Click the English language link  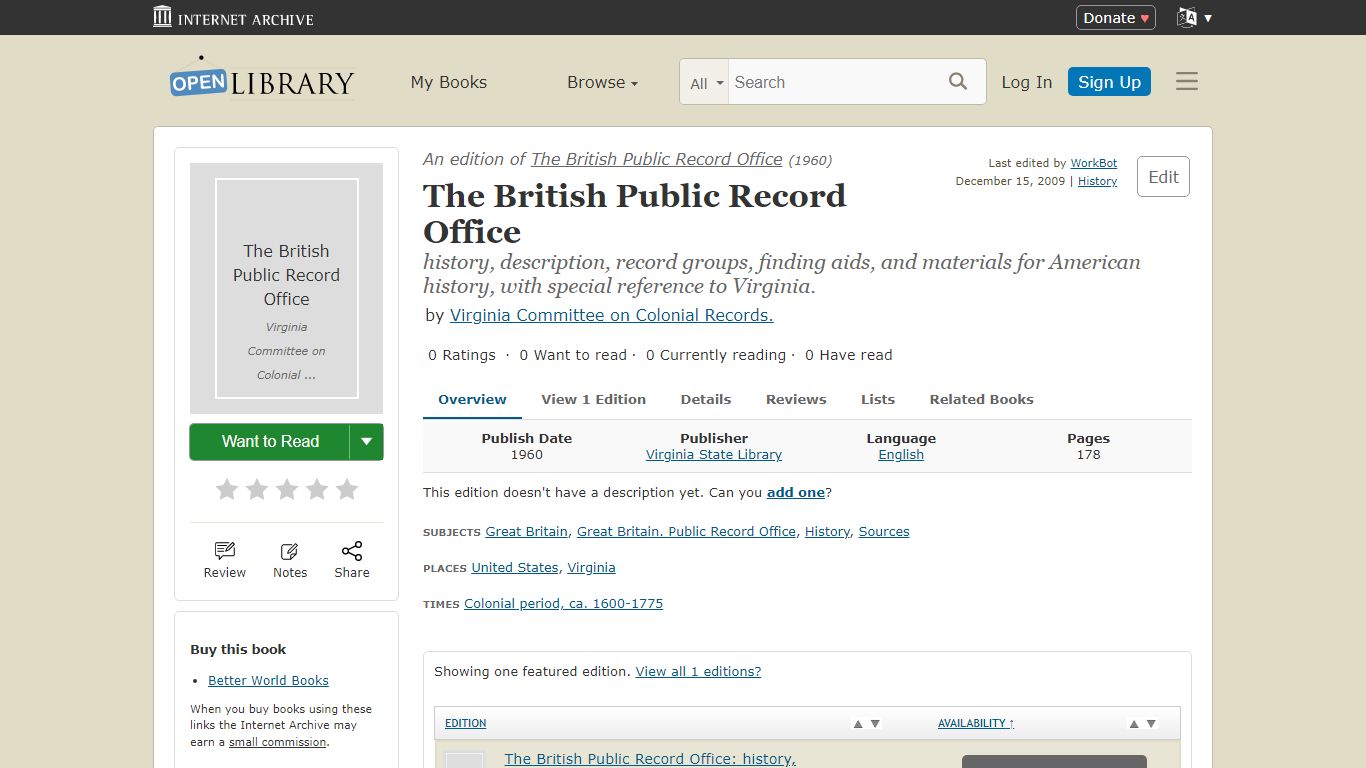pos(901,455)
